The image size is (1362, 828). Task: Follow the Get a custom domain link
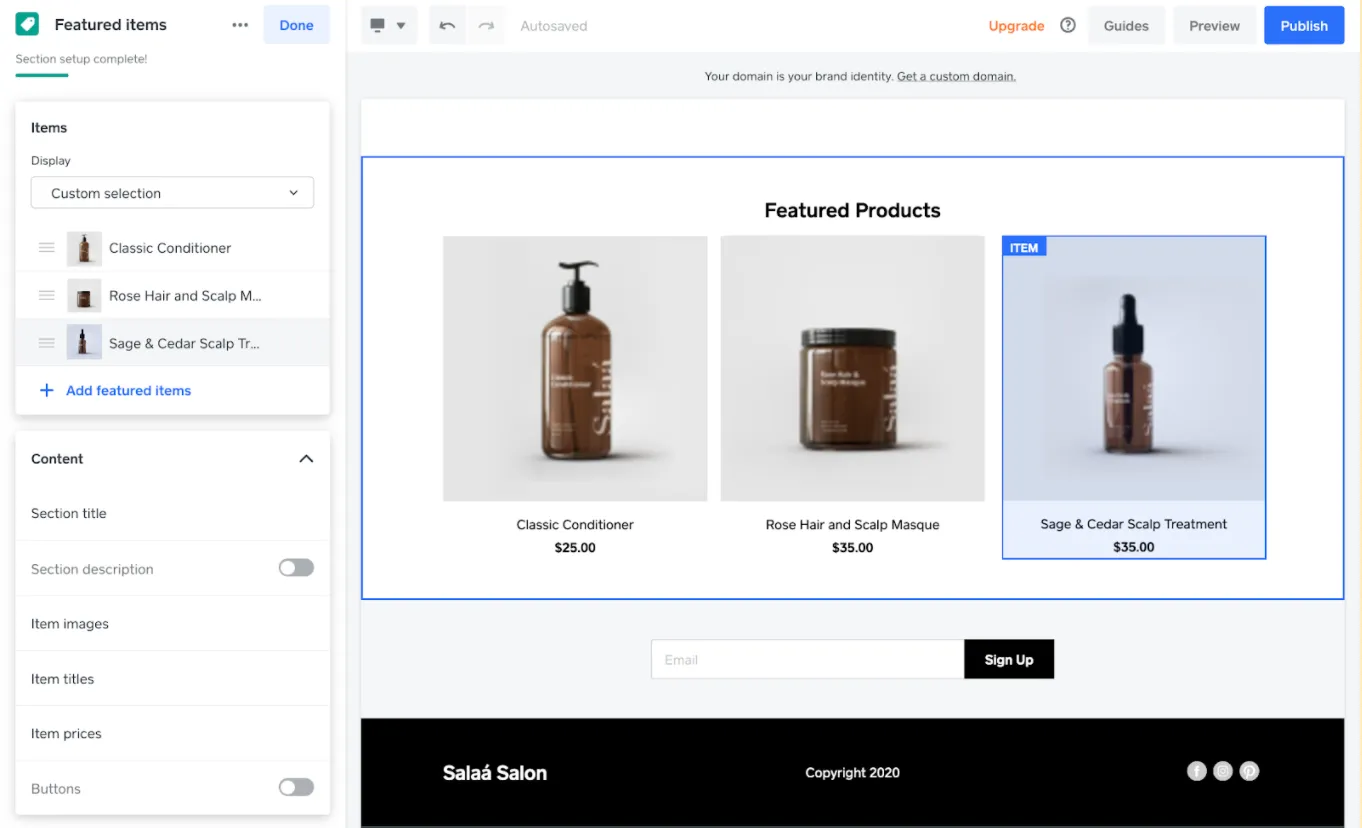pos(956,75)
